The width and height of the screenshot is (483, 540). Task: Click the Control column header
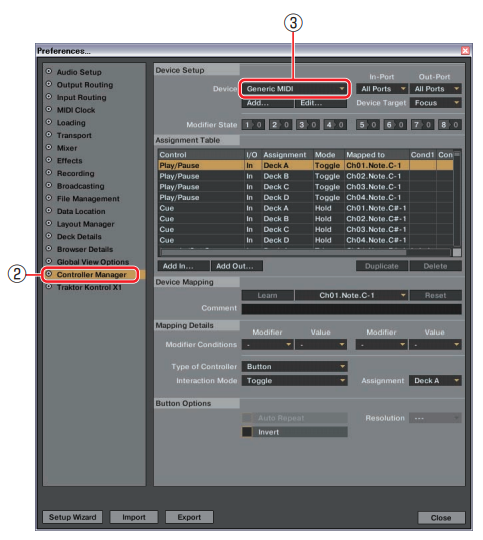[x=201, y=155]
